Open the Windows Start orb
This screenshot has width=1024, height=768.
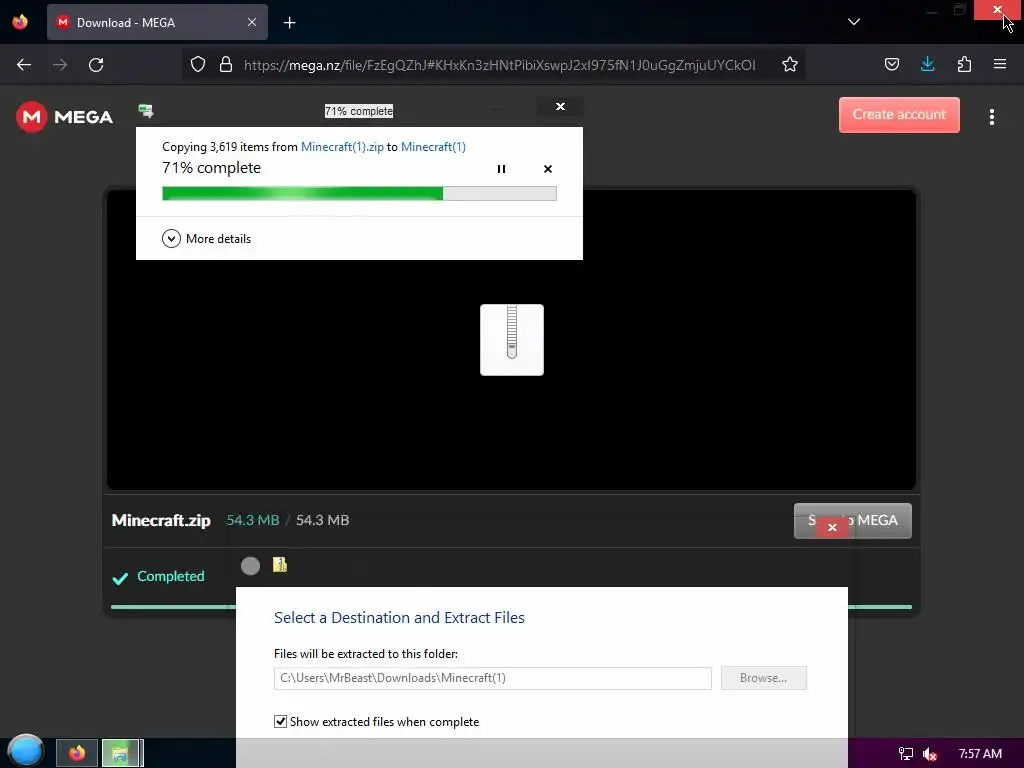[x=26, y=750]
